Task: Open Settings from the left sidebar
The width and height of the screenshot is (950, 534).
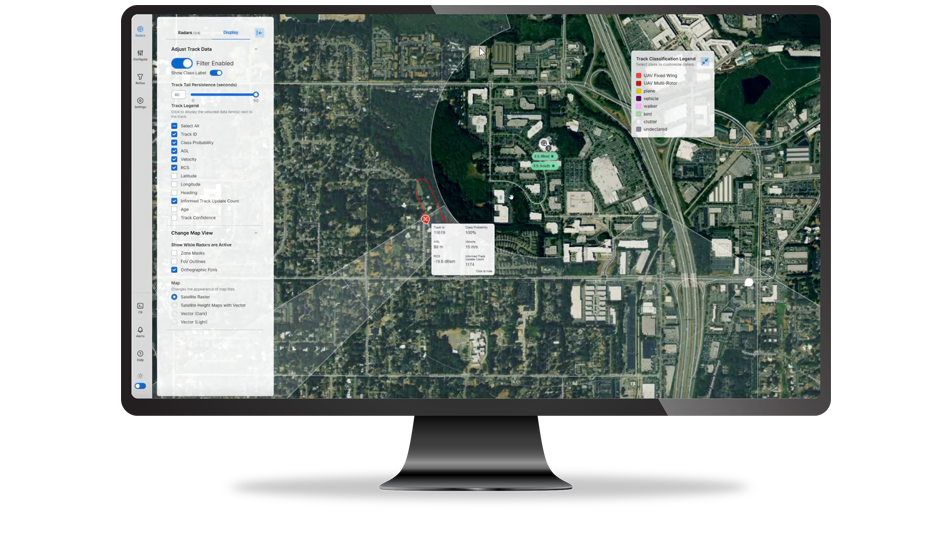Action: (x=140, y=101)
